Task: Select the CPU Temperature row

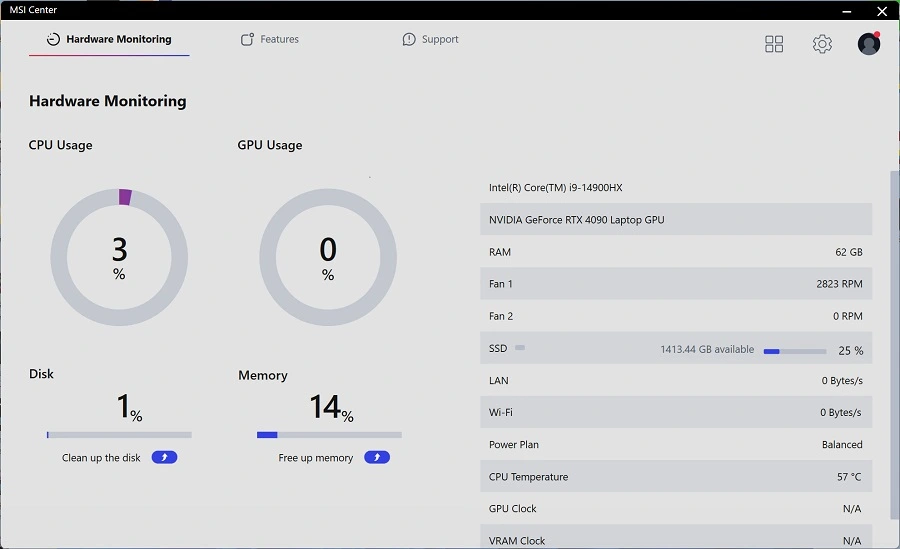Action: (x=675, y=477)
